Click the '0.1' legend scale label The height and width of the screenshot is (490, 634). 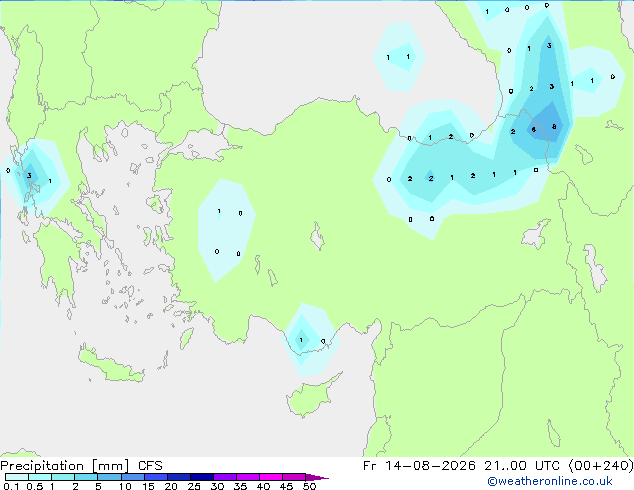pos(11,486)
